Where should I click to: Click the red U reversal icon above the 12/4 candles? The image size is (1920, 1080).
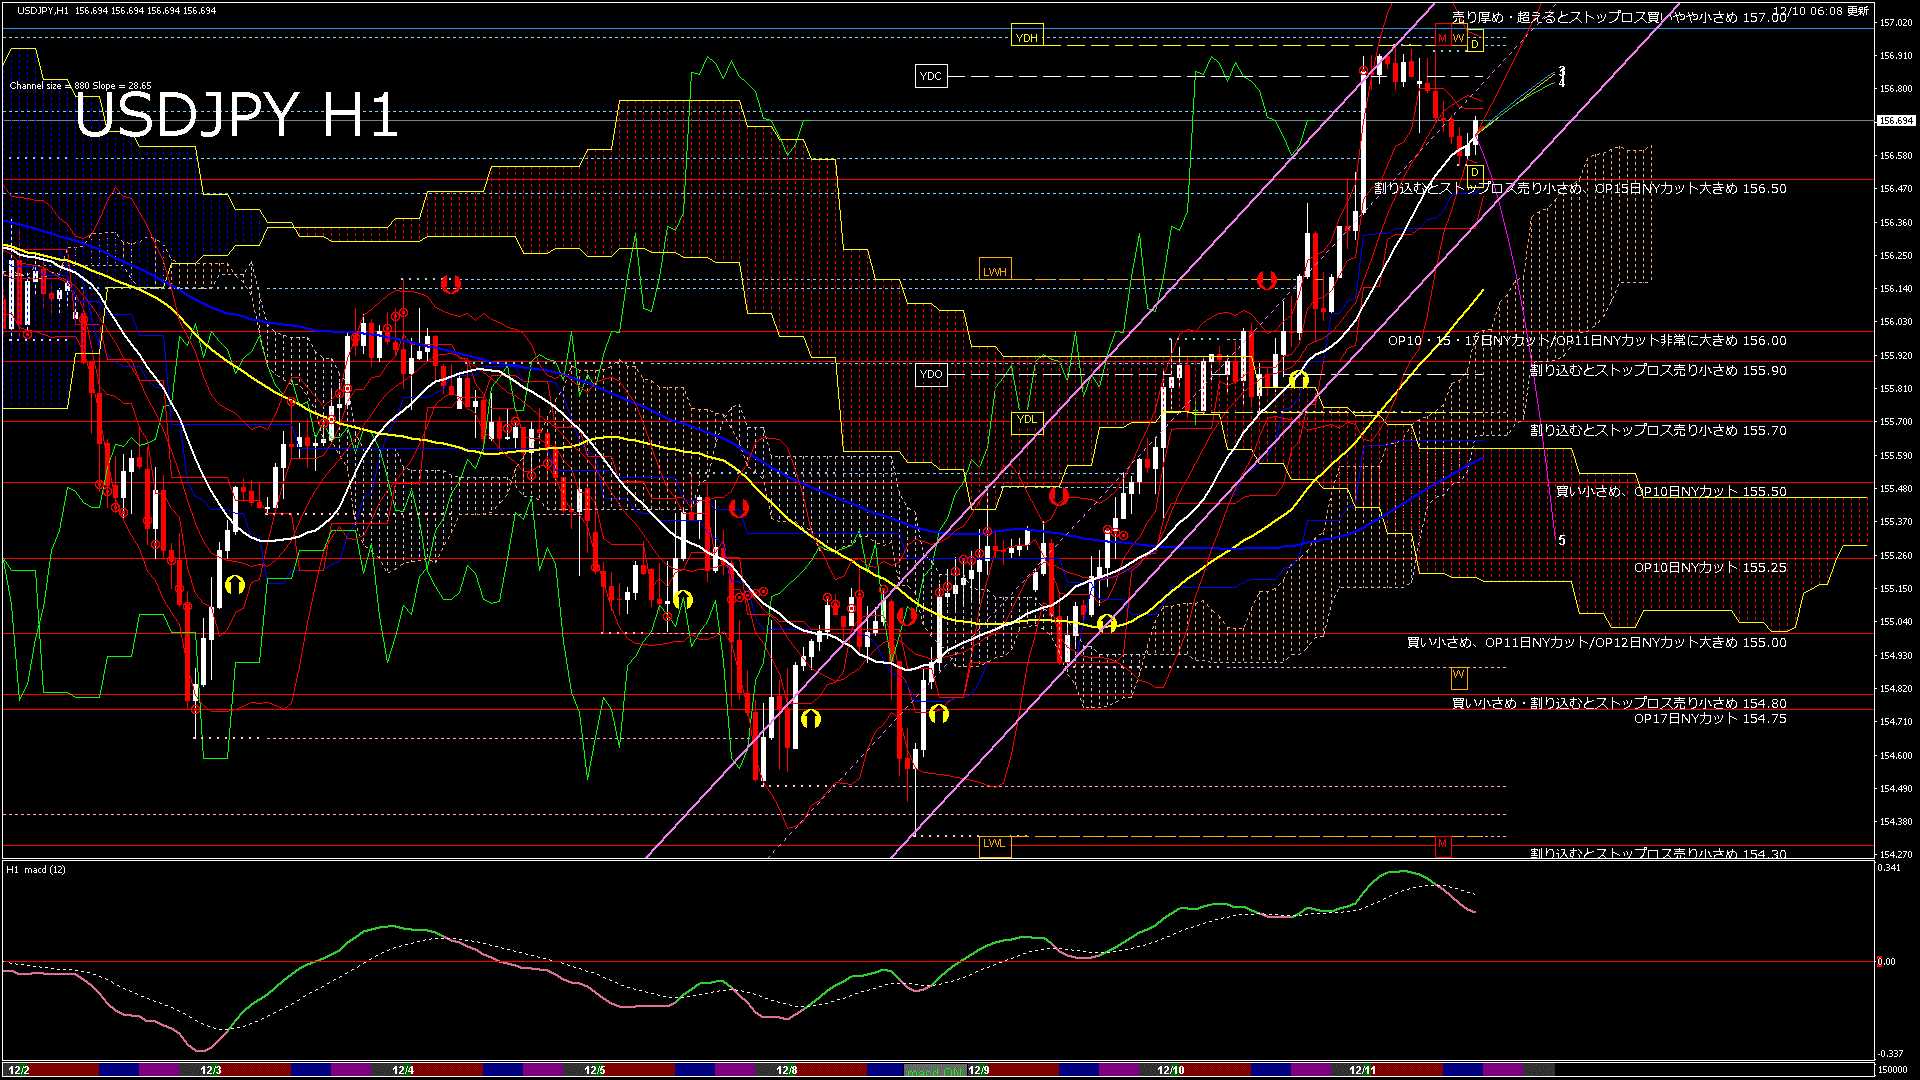(x=452, y=285)
